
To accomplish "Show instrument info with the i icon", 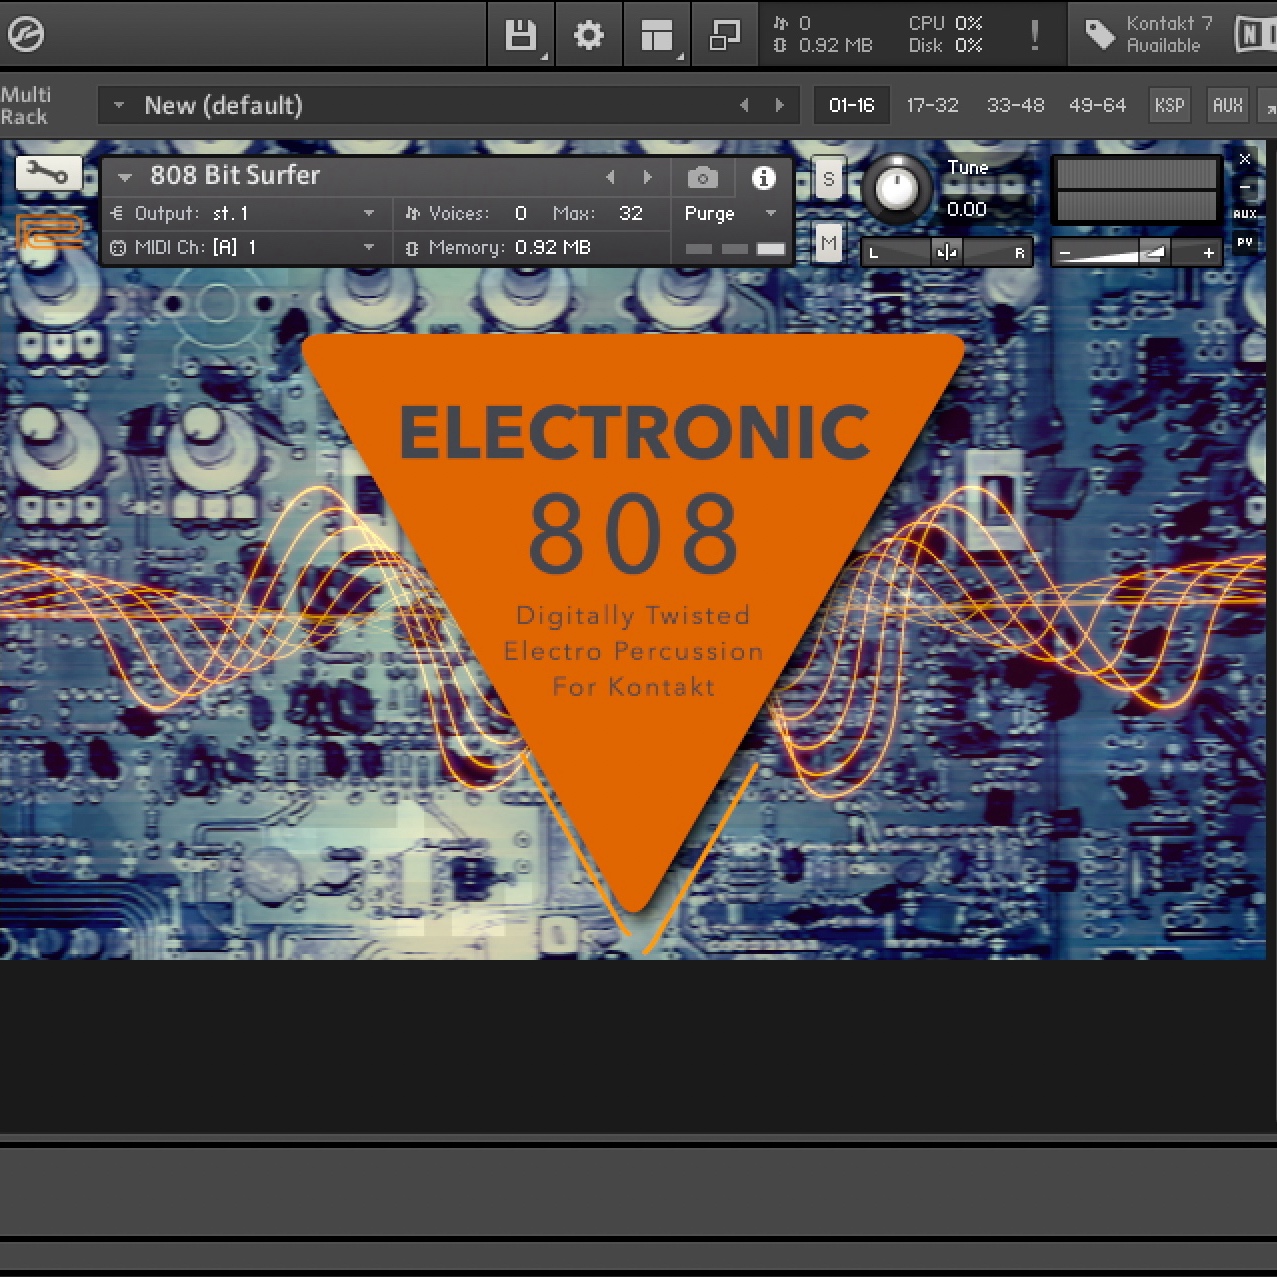I will pyautogui.click(x=763, y=177).
